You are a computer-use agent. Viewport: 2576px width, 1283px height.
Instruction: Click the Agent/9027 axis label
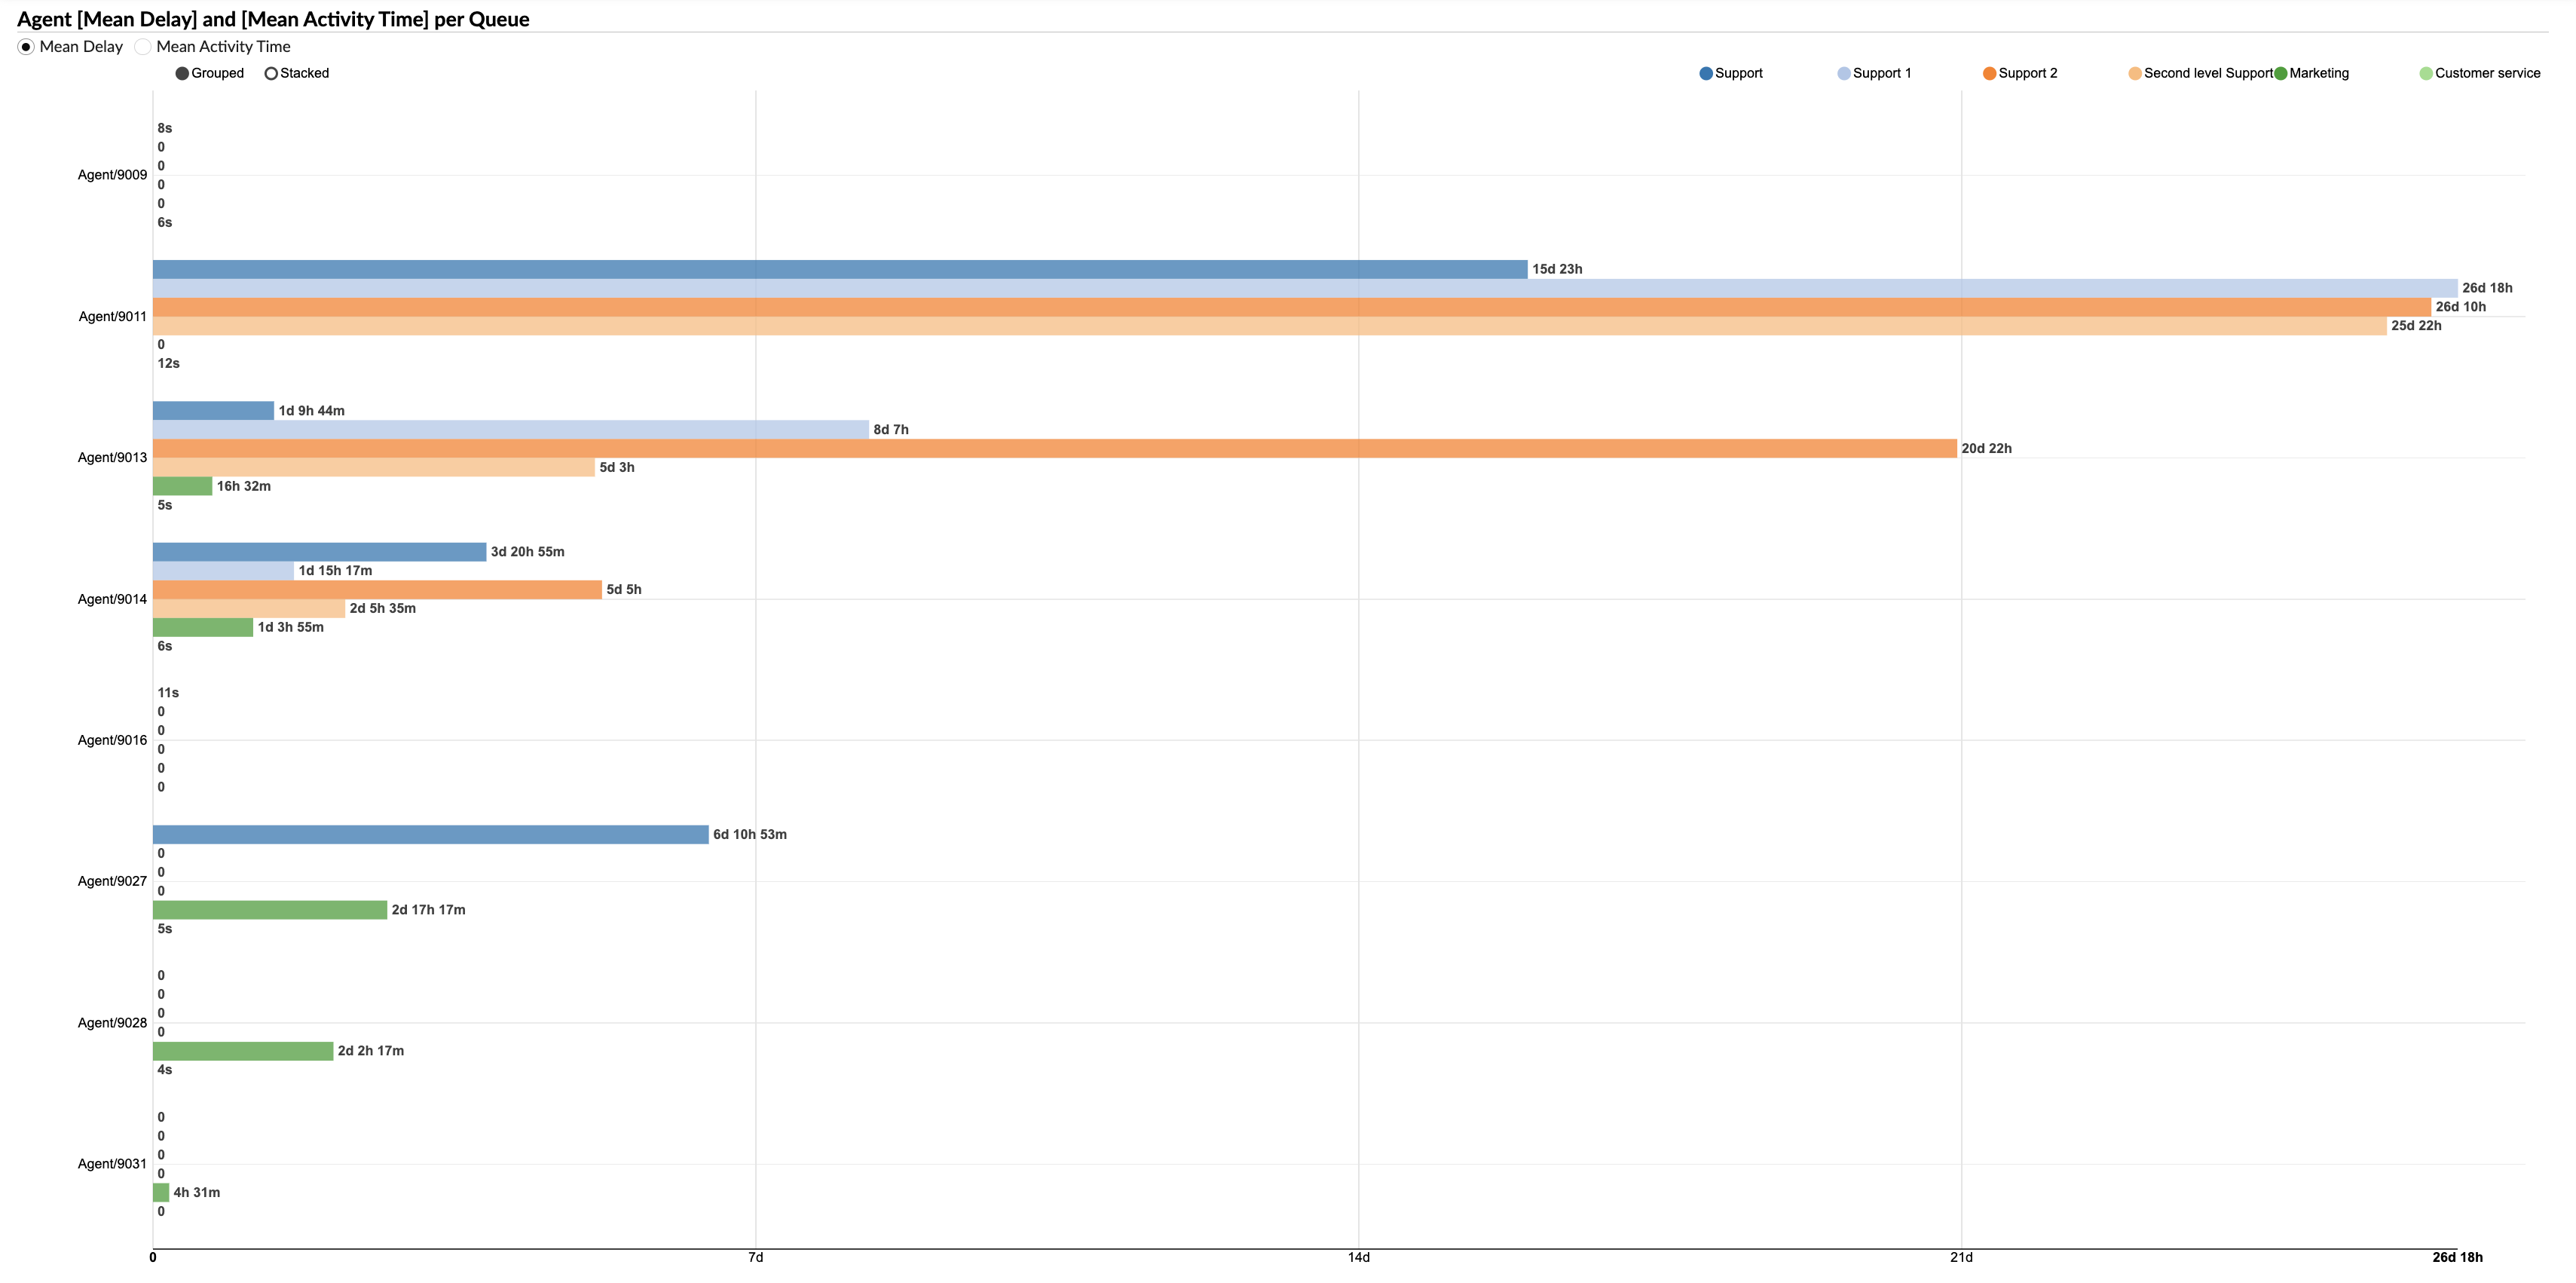click(112, 881)
